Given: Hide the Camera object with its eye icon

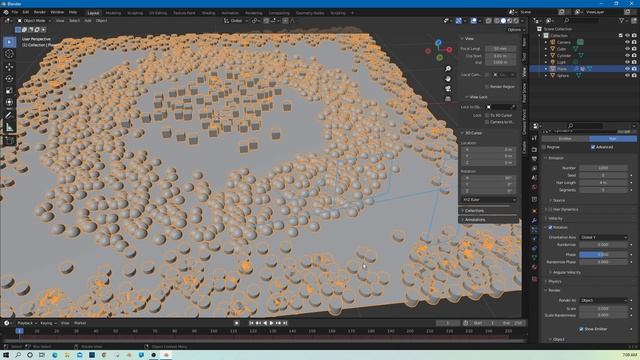Looking at the screenshot, I should coord(627,42).
